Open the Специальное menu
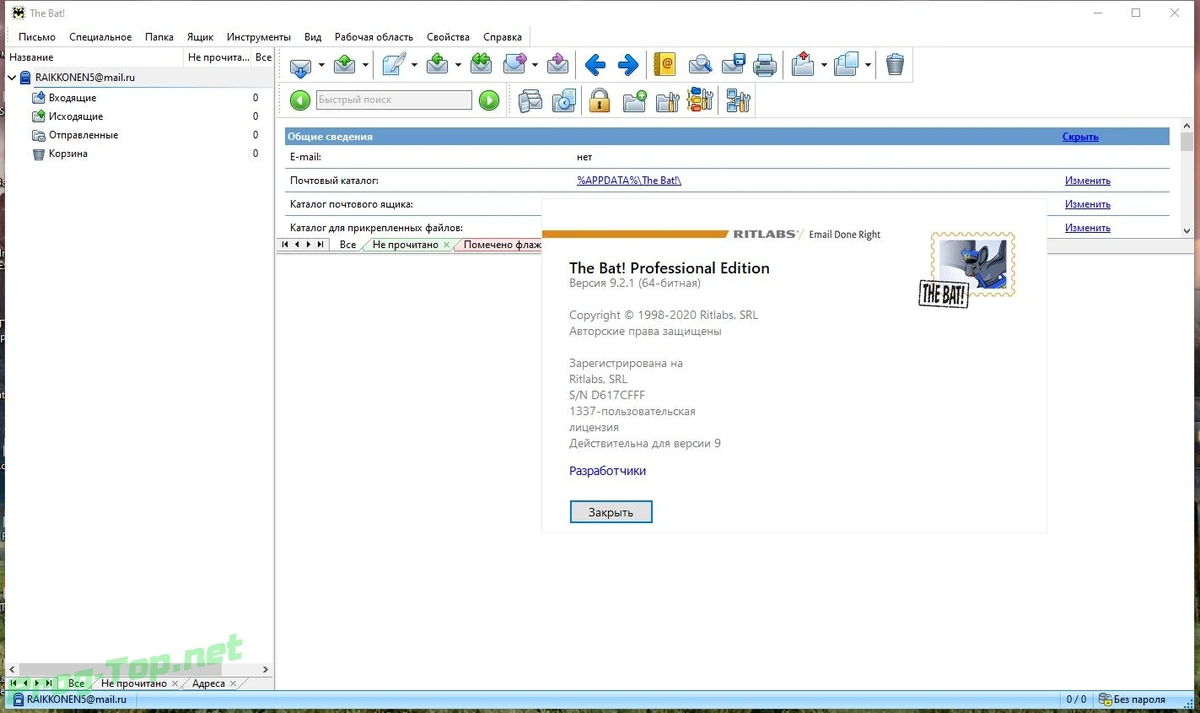Viewport: 1200px width, 713px height. coord(100,37)
